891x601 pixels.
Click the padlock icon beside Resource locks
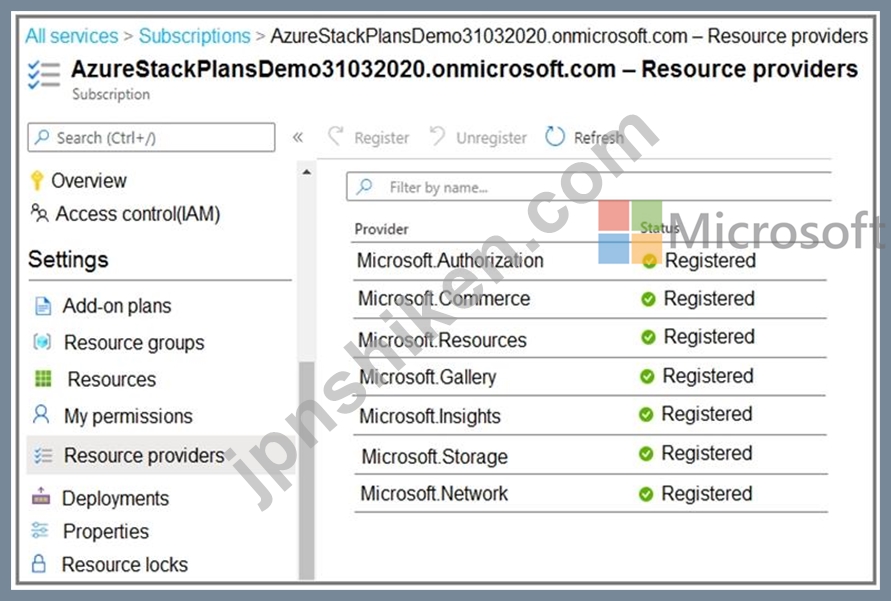click(x=39, y=563)
